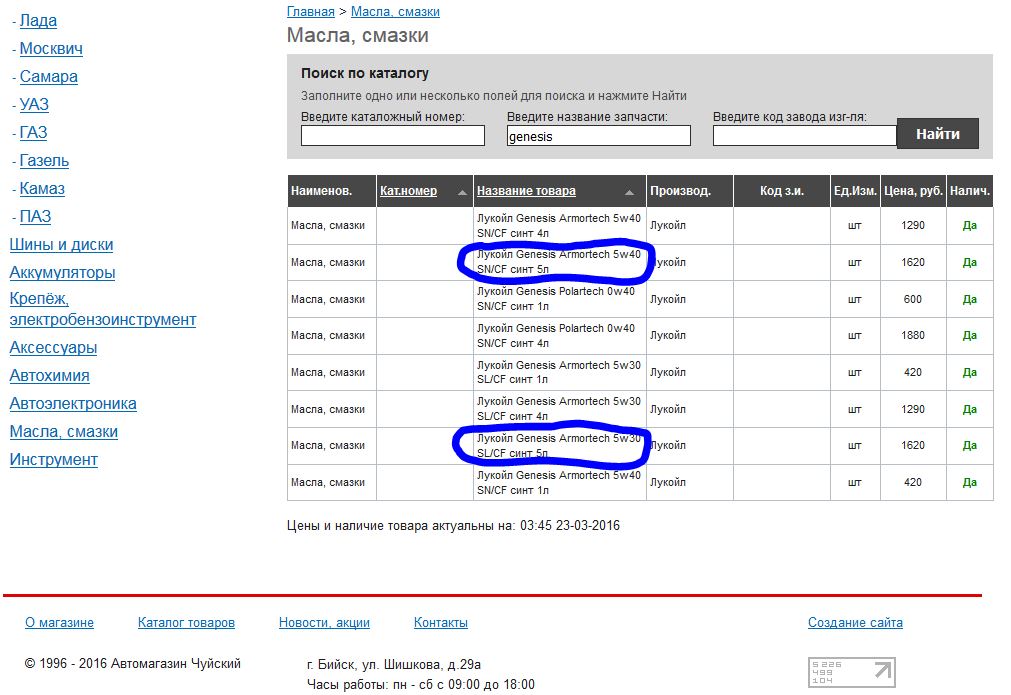This screenshot has height=695, width=1011.
Task: Click price 1880 for Polartech 0w40 4л
Action: [912, 335]
